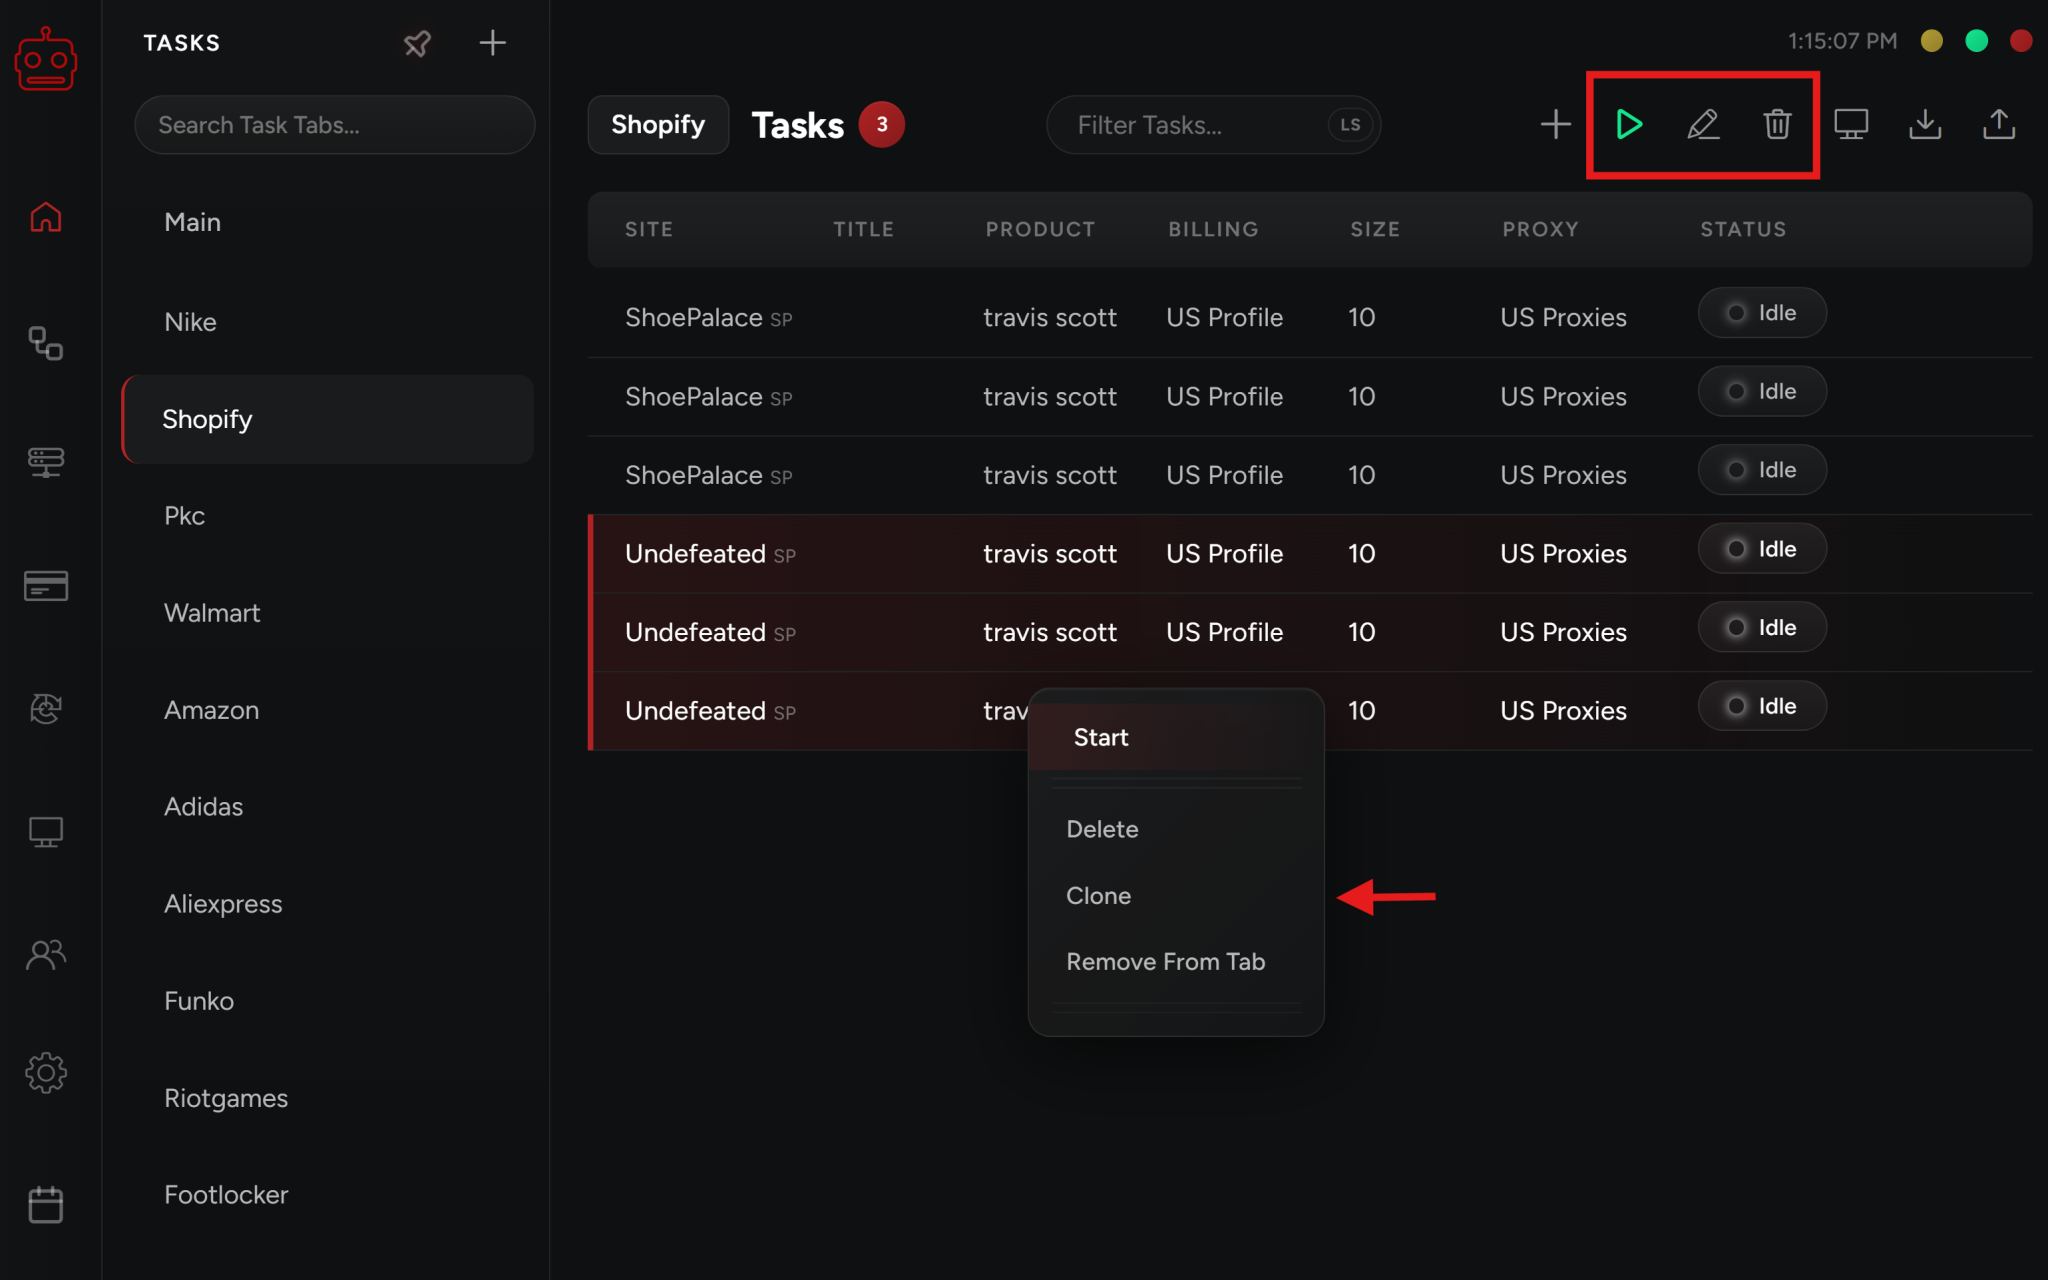2048x1280 pixels.
Task: Click the green Start tasks play icon
Action: click(1629, 125)
